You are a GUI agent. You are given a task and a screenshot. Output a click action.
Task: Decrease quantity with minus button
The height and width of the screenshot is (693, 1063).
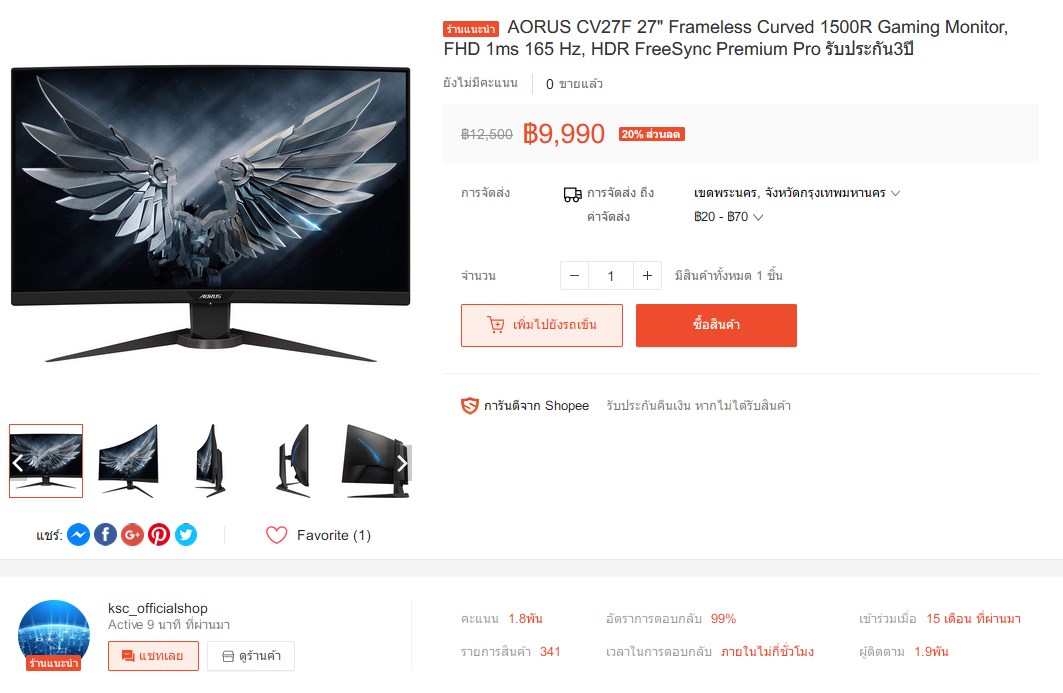pos(574,276)
